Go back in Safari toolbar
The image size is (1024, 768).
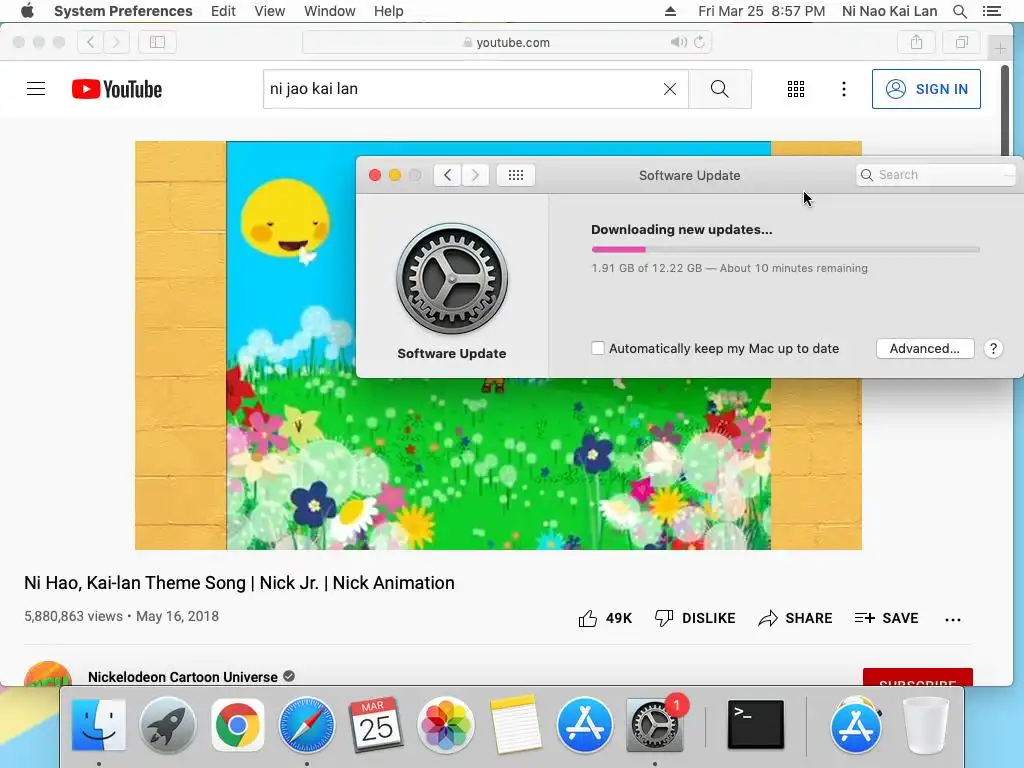point(90,42)
